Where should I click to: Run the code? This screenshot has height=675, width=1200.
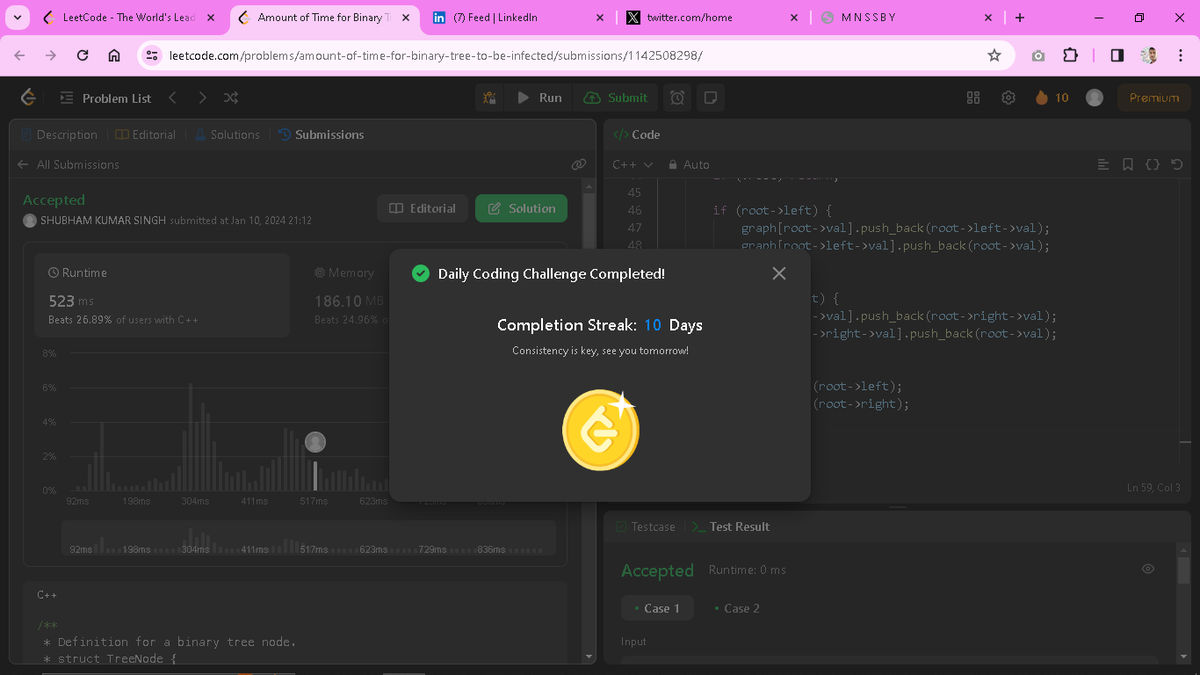point(540,98)
